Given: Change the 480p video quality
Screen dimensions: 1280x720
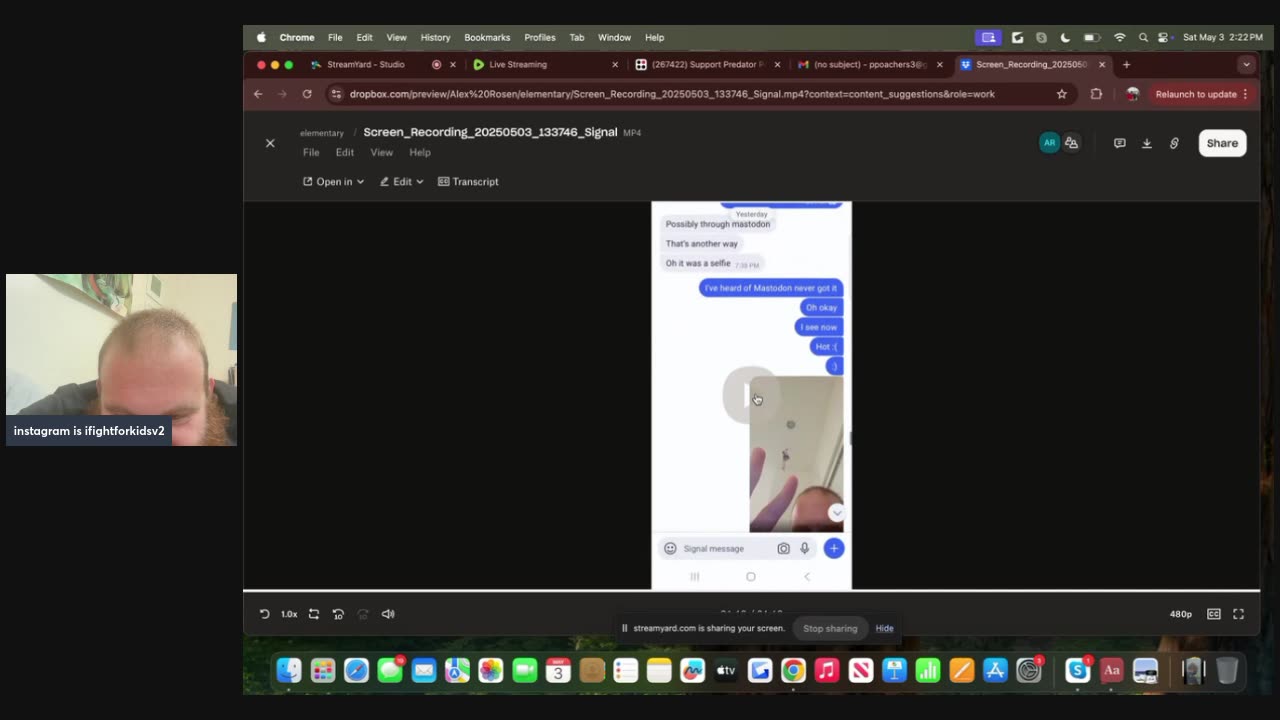Looking at the screenshot, I should click(1181, 614).
